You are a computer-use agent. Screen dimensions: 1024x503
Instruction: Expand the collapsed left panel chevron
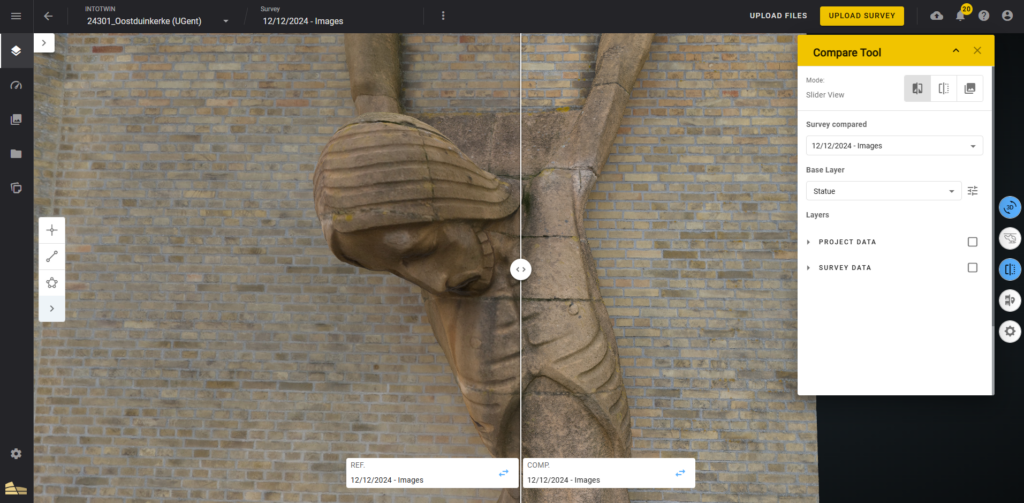coord(44,43)
